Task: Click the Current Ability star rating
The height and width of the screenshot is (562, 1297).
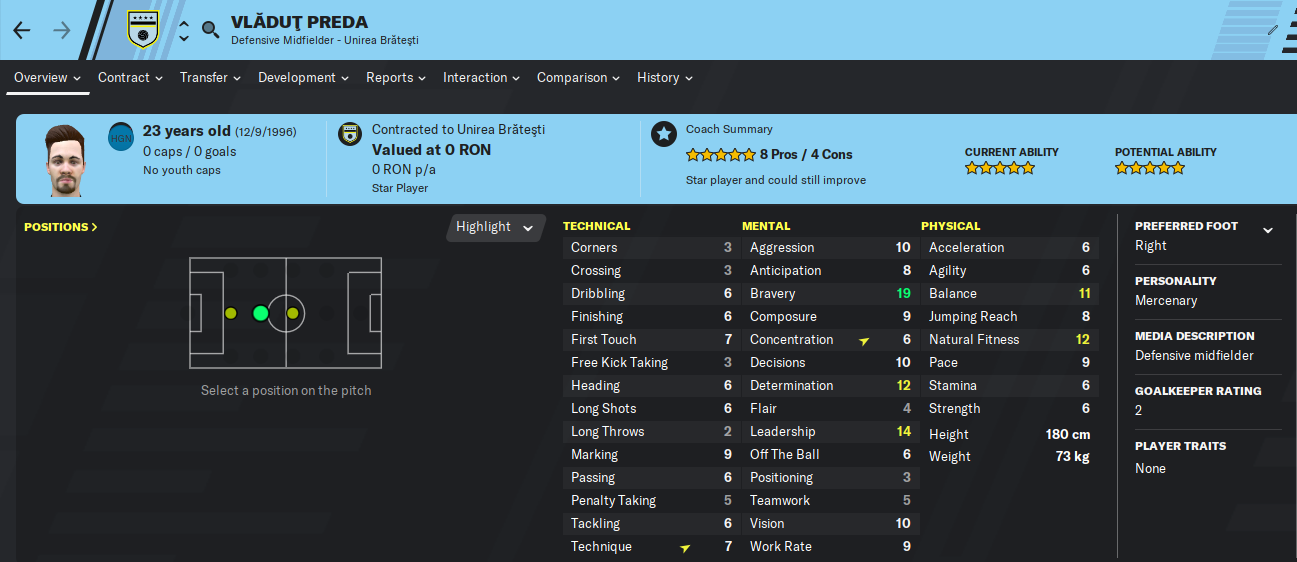Action: [x=1000, y=168]
